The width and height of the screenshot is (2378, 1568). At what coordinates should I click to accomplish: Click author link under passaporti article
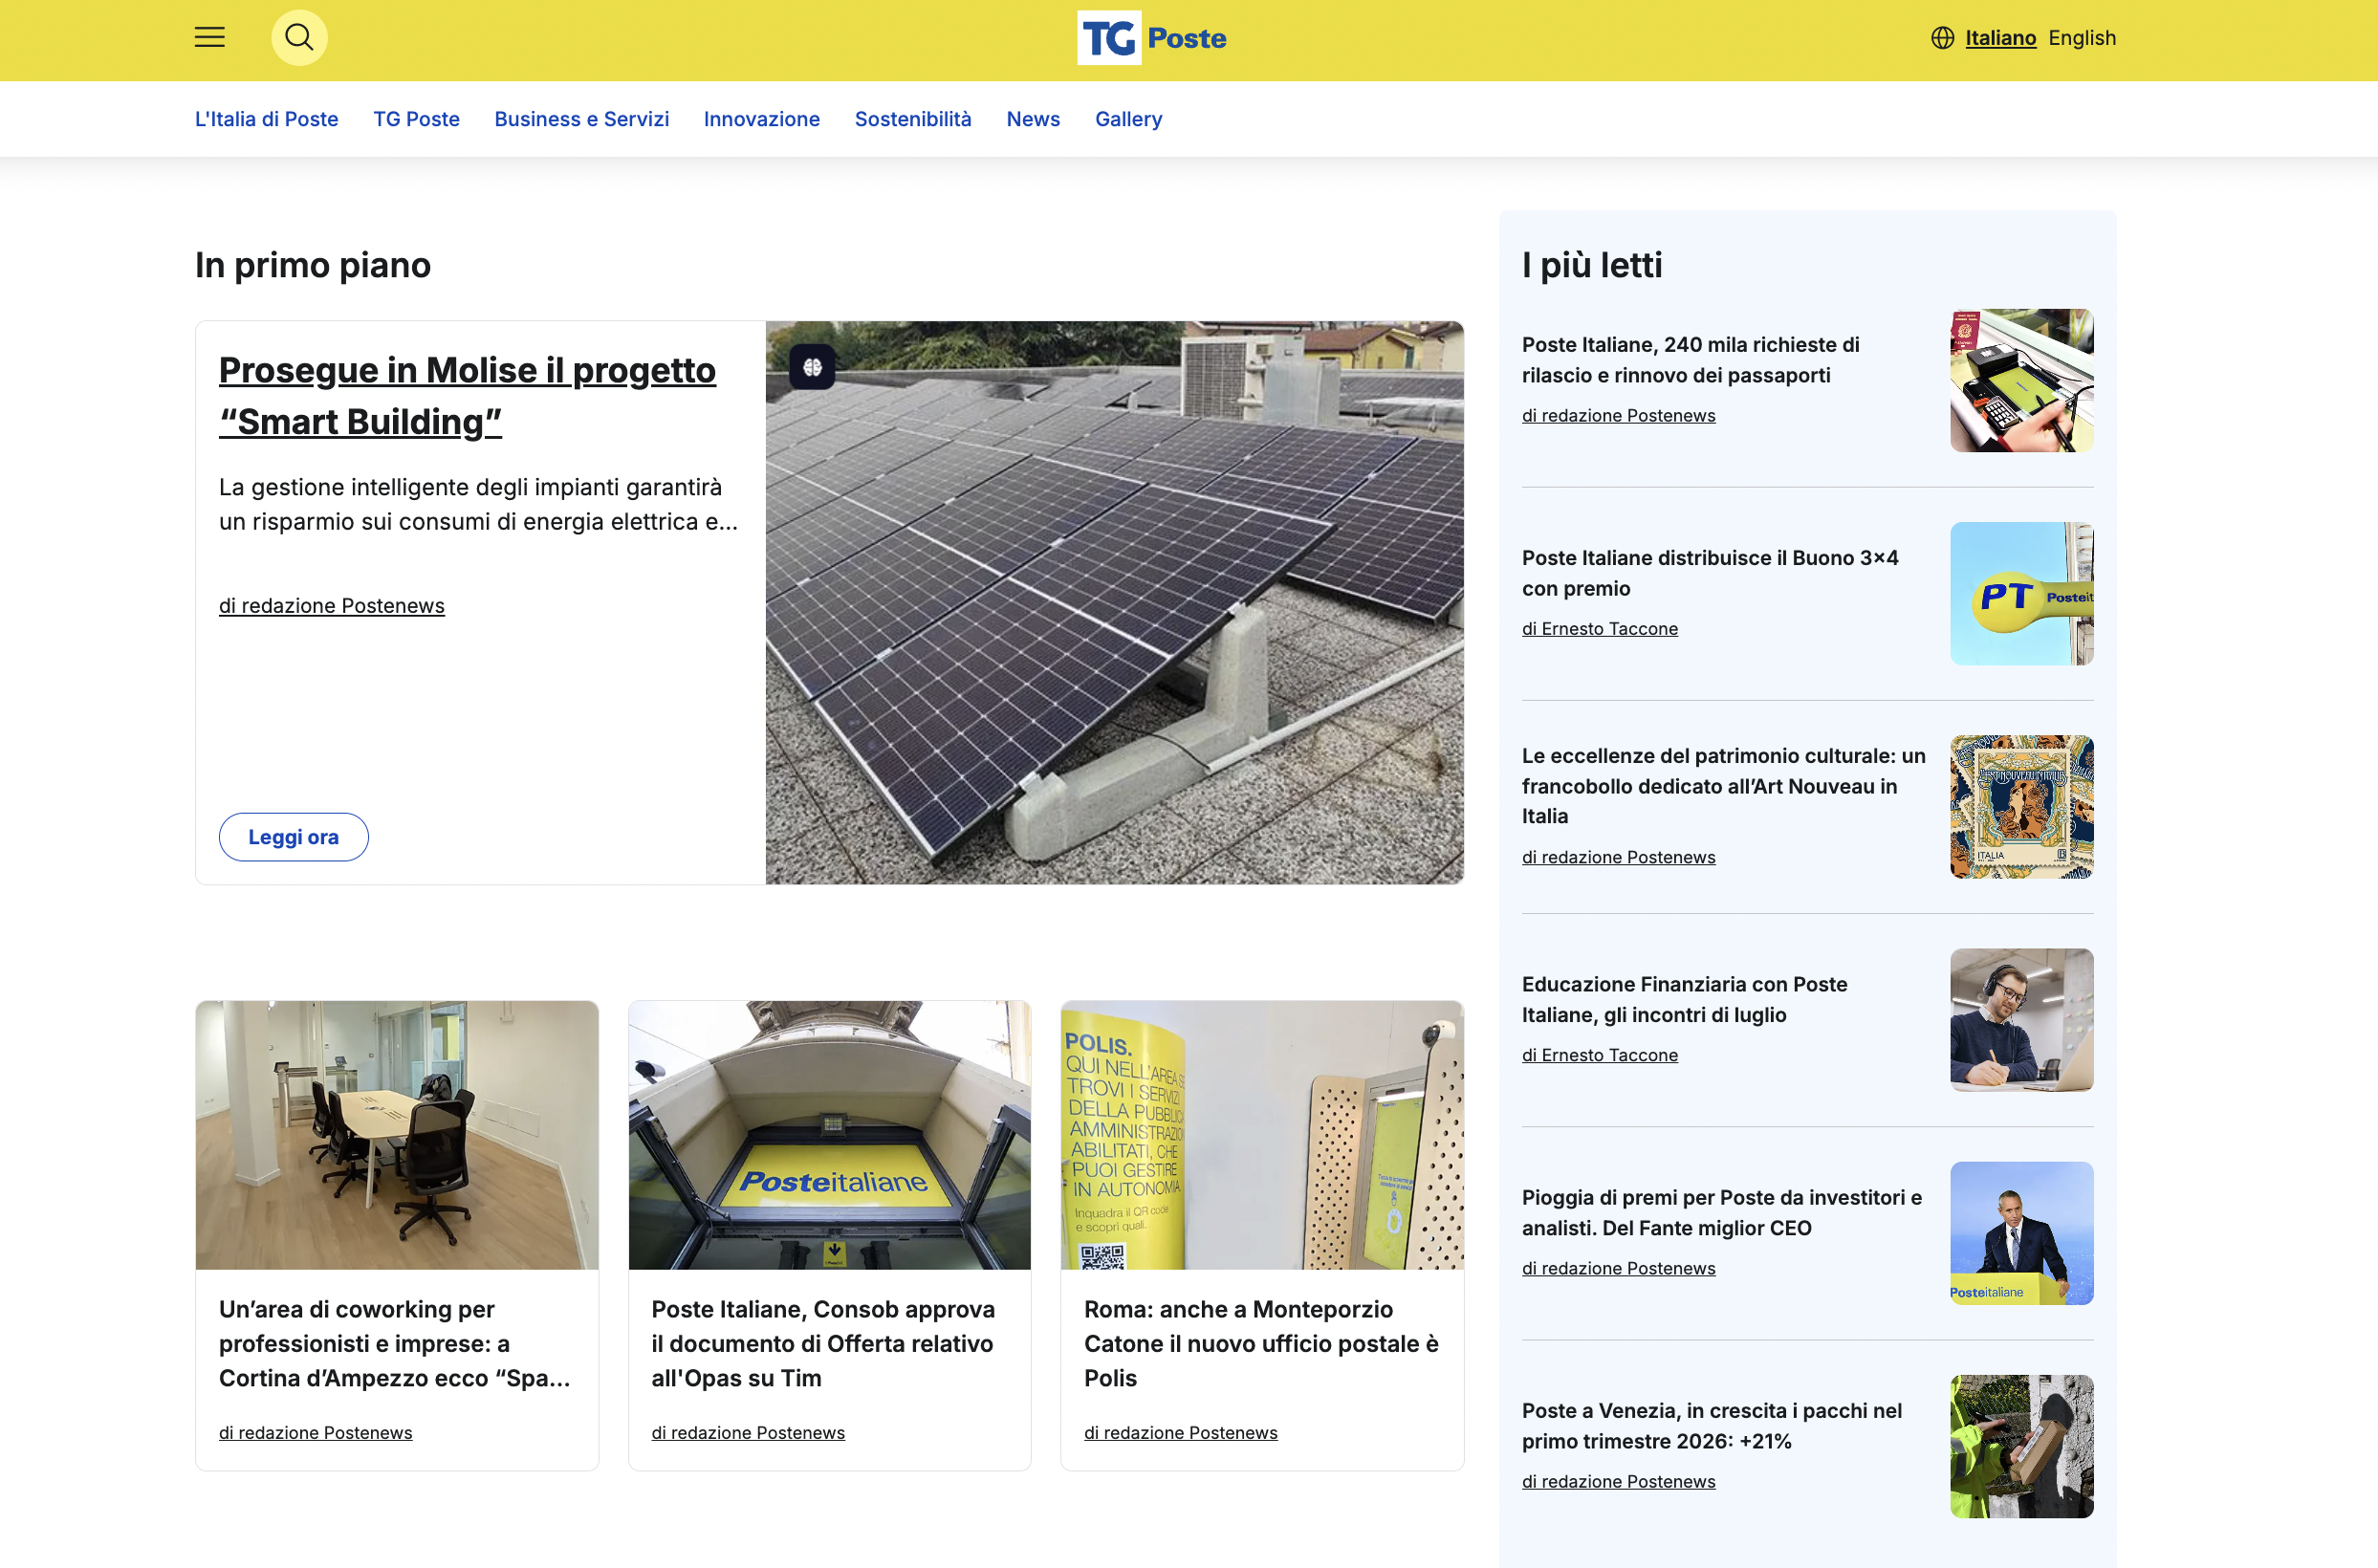click(x=1619, y=416)
